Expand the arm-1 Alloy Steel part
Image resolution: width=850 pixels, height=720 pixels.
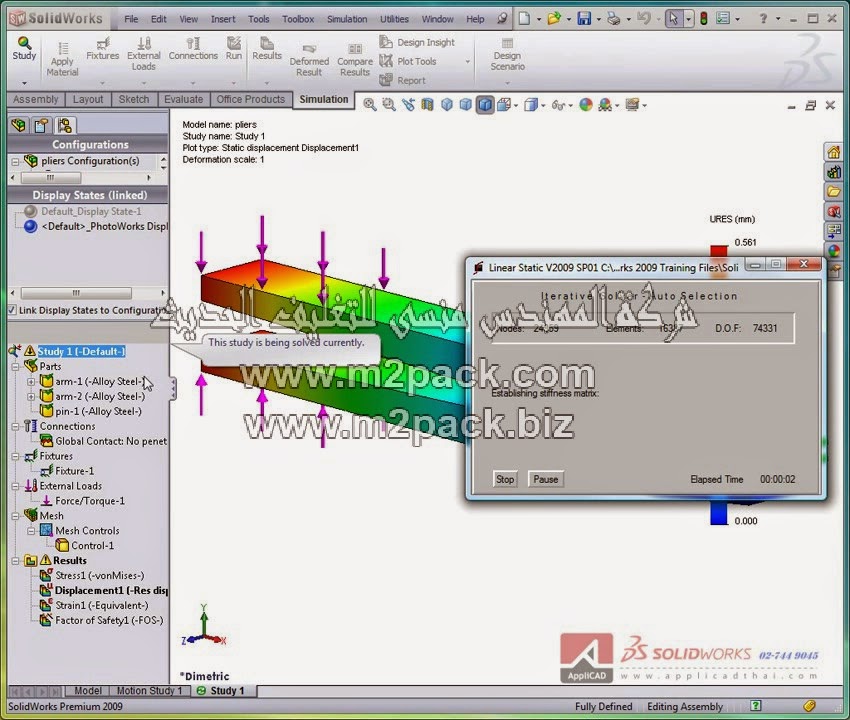coord(31,381)
